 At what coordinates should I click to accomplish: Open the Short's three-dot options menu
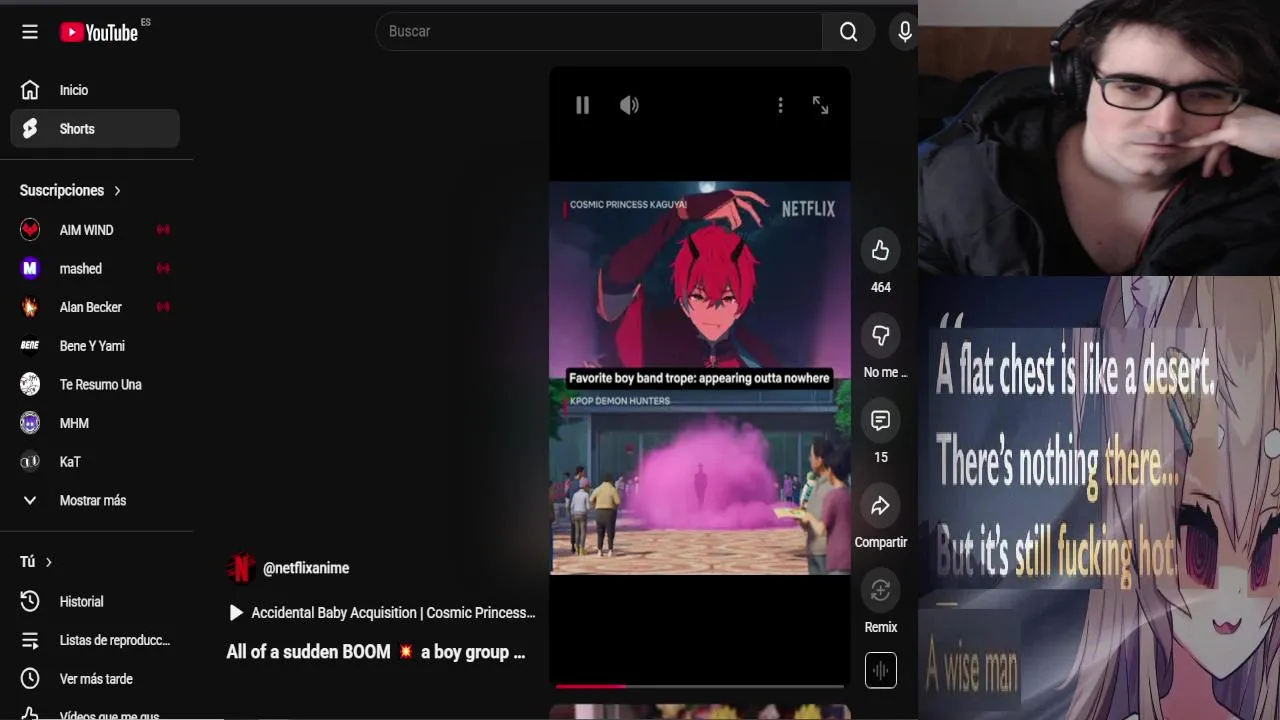[x=780, y=105]
